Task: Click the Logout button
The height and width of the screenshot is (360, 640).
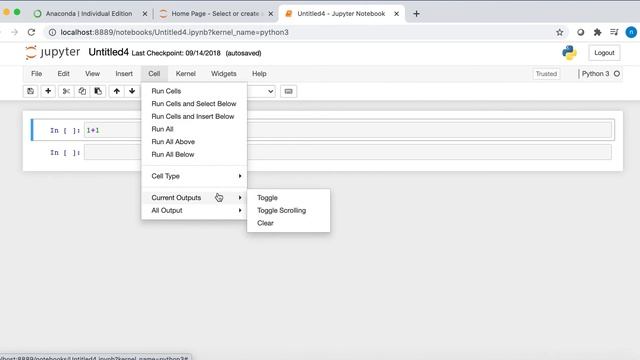Action: [604, 53]
